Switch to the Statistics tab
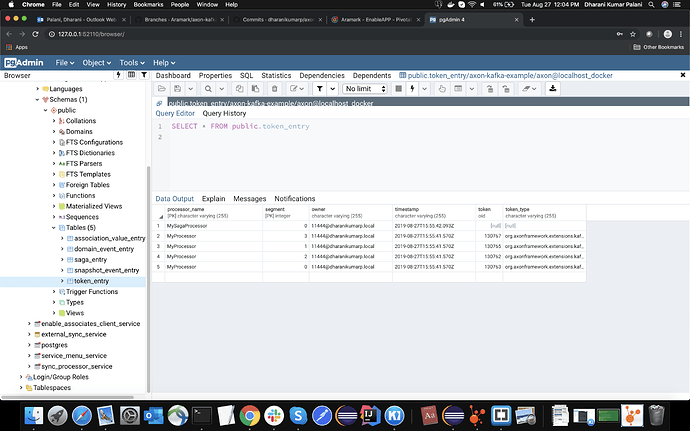This screenshot has width=690, height=431. (276, 76)
